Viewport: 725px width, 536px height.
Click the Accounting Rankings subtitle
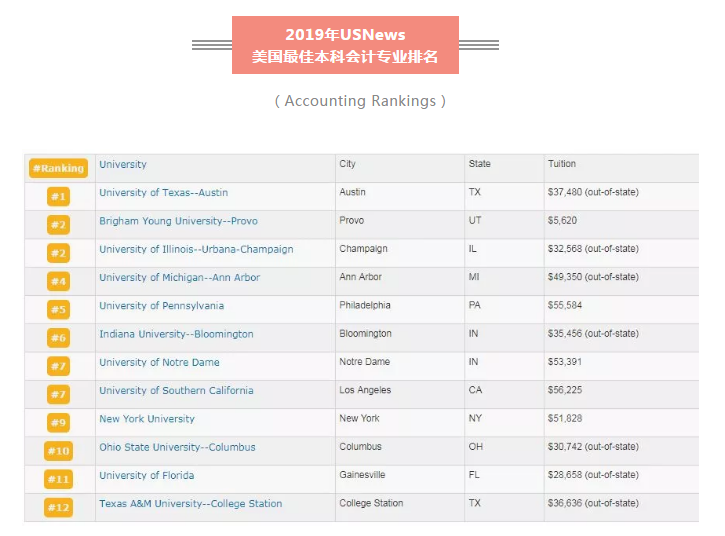coord(360,101)
